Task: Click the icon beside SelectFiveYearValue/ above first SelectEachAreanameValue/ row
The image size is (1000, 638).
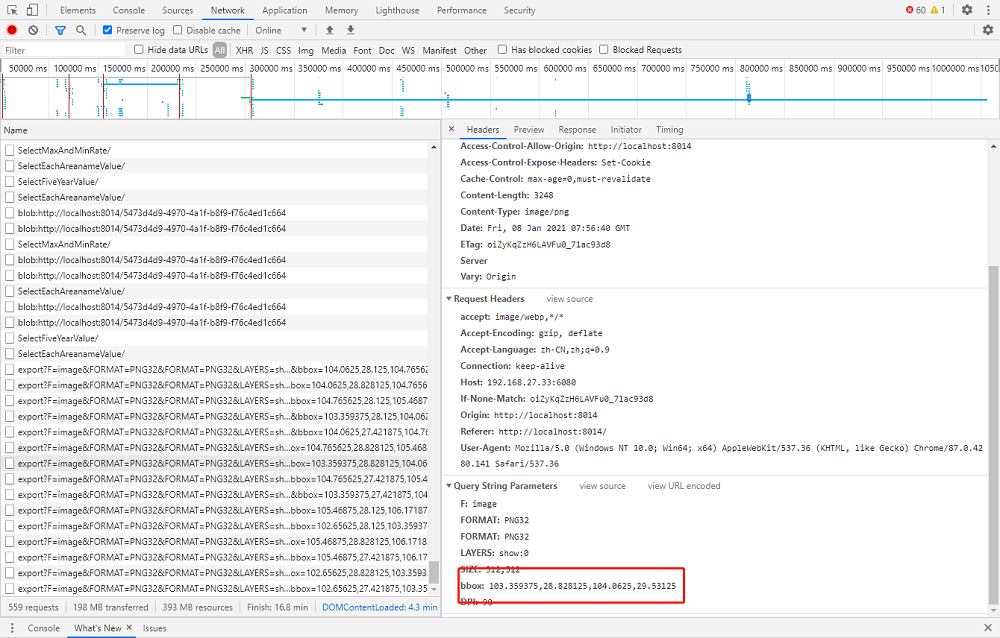Action: [10, 181]
